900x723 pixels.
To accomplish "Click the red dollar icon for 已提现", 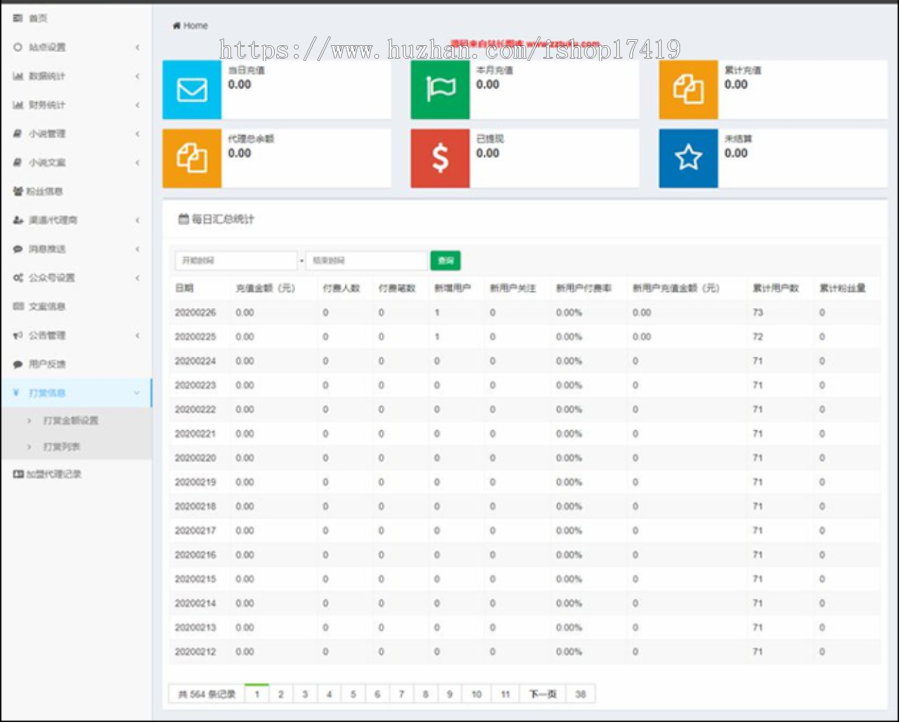I will click(440, 158).
